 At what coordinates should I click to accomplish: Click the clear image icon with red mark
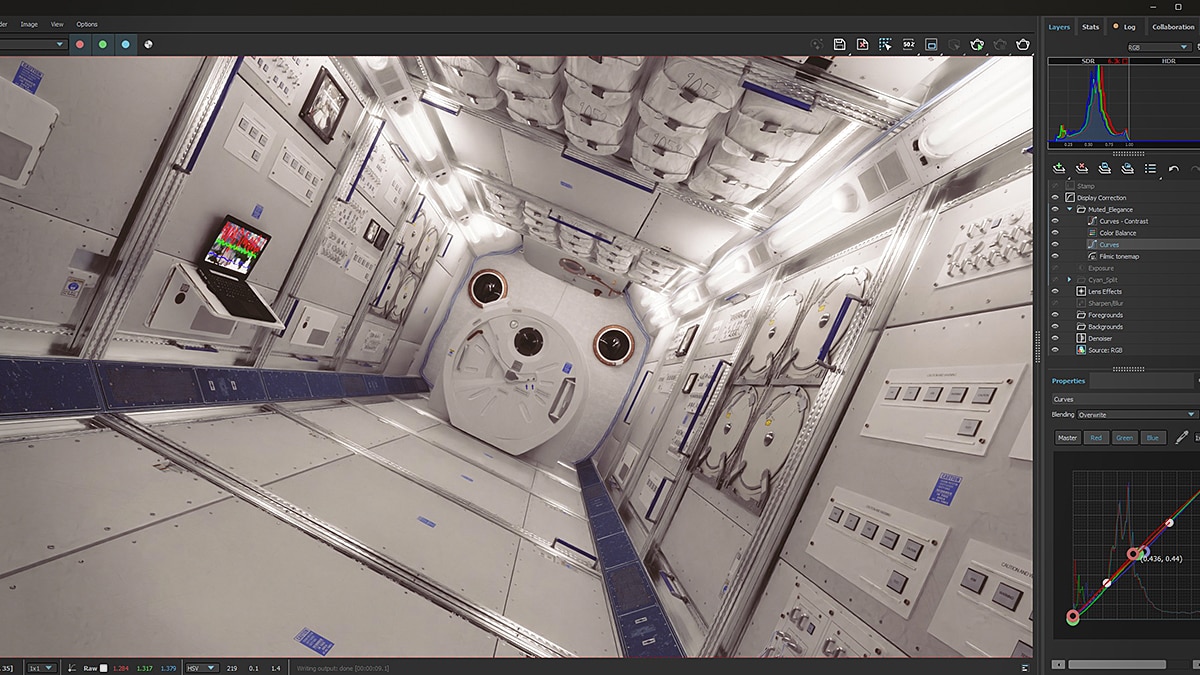pyautogui.click(x=862, y=44)
